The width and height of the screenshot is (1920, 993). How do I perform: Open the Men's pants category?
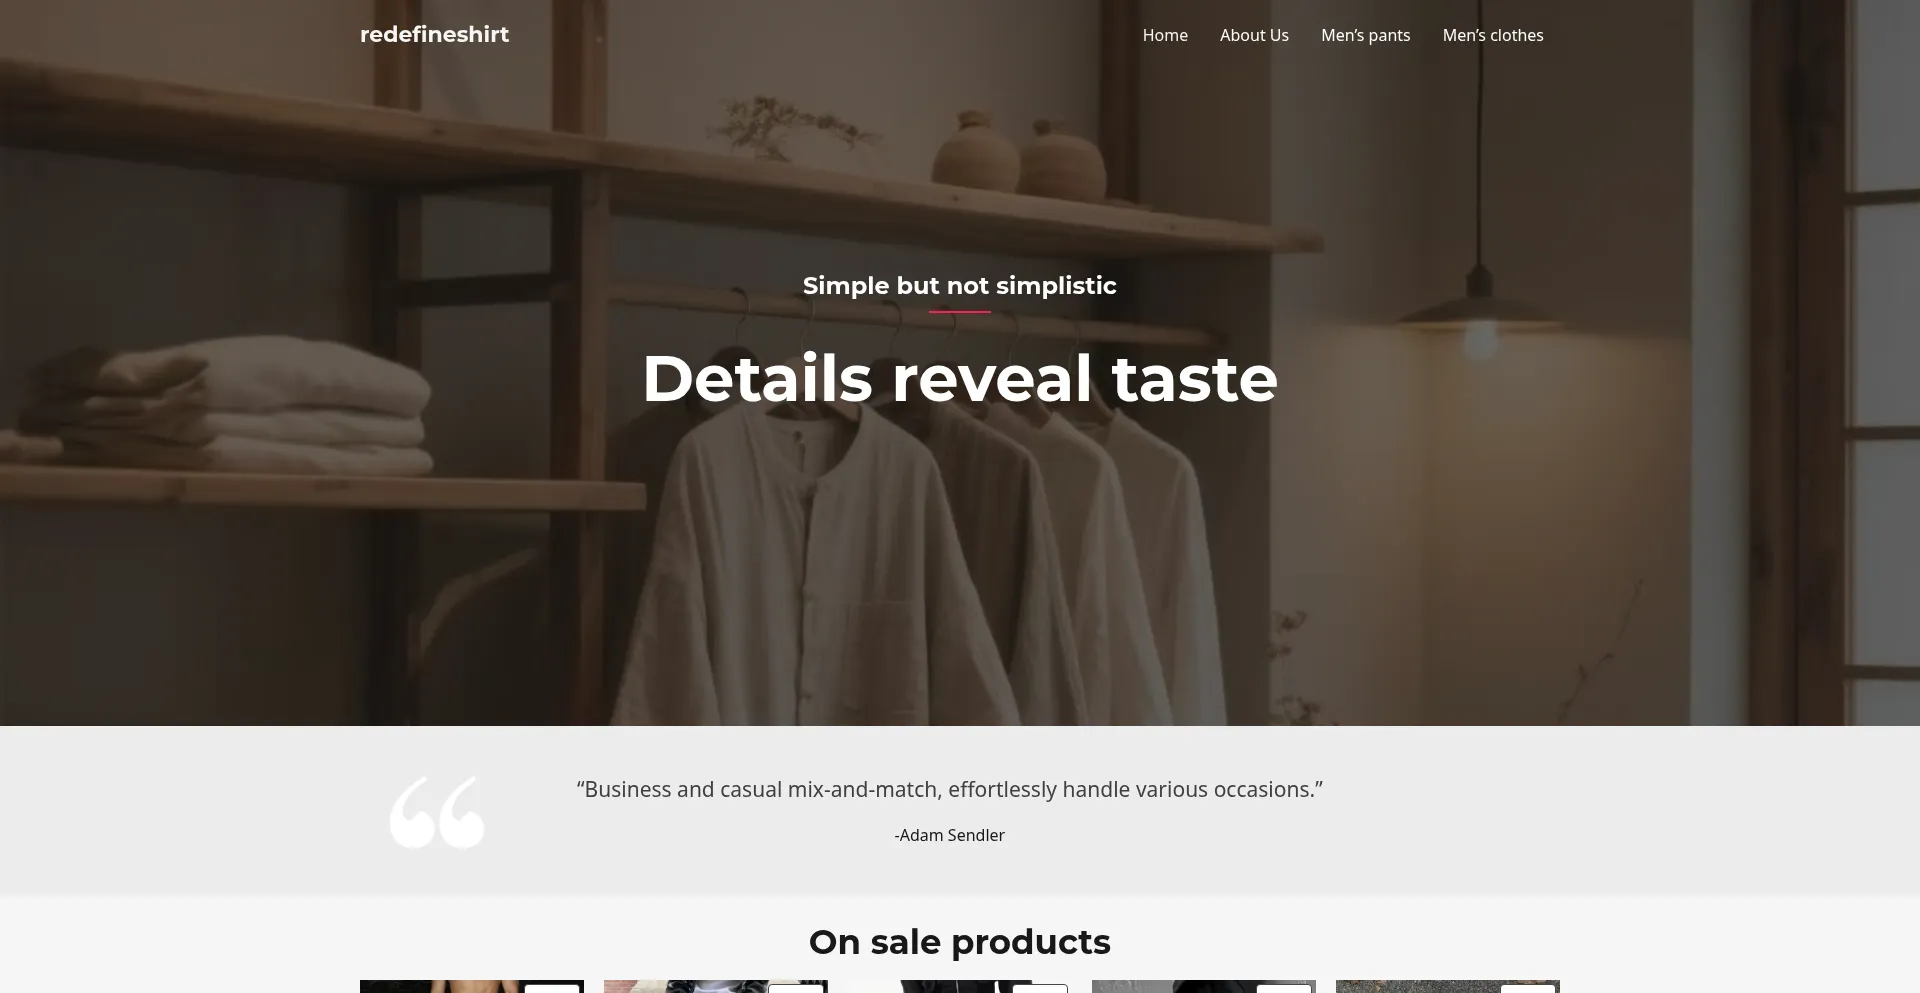coord(1365,35)
